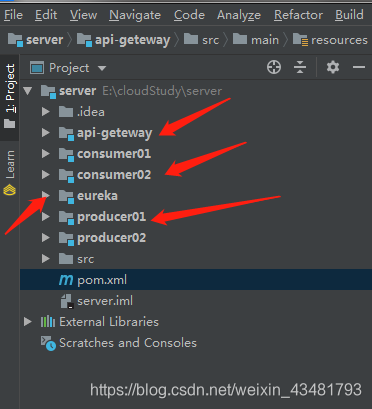Open the File menu
372x409 pixels.
[13, 15]
